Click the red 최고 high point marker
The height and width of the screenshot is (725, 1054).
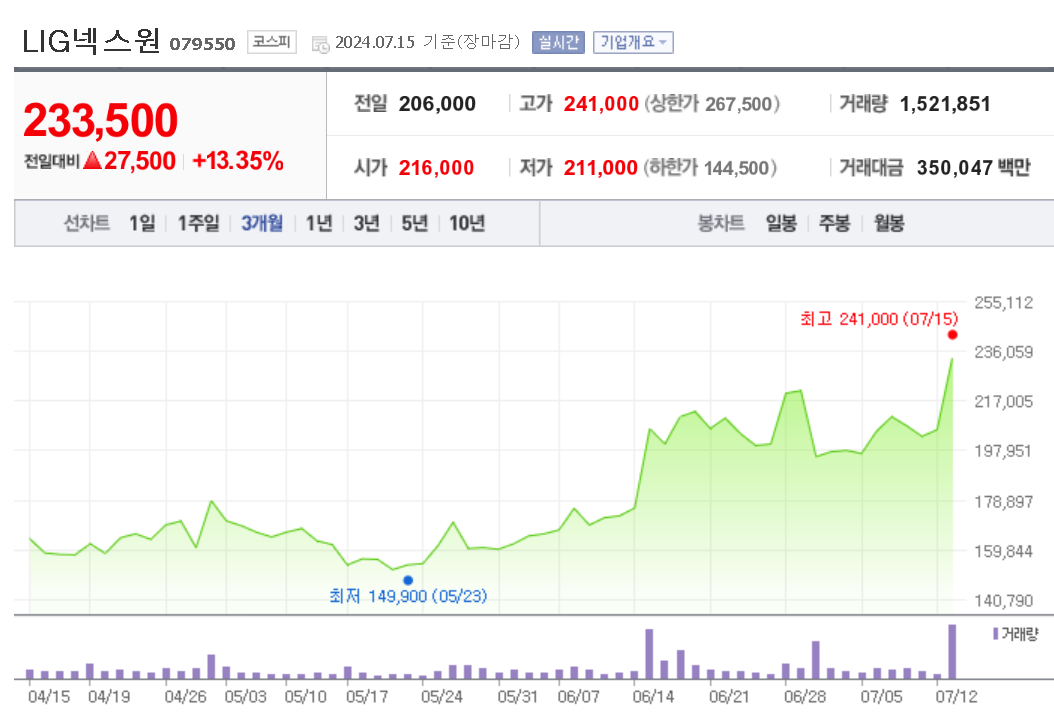(952, 335)
